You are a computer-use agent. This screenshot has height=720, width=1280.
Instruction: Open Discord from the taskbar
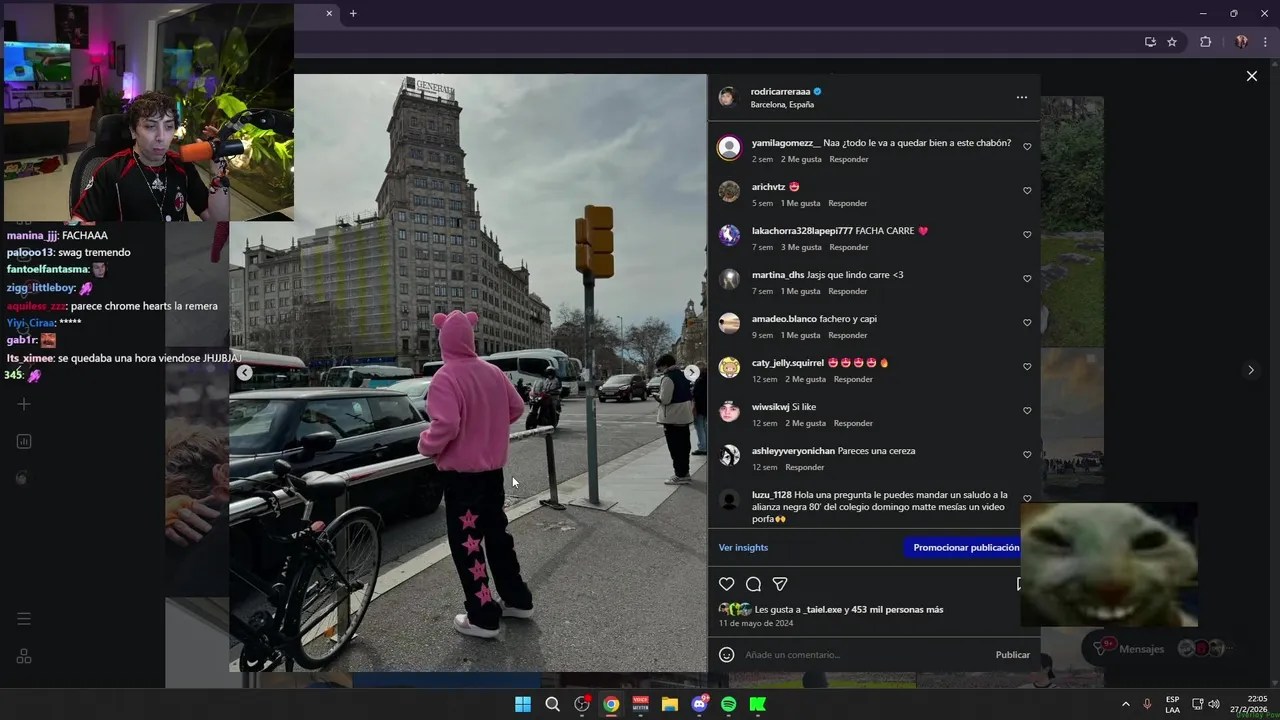click(700, 704)
